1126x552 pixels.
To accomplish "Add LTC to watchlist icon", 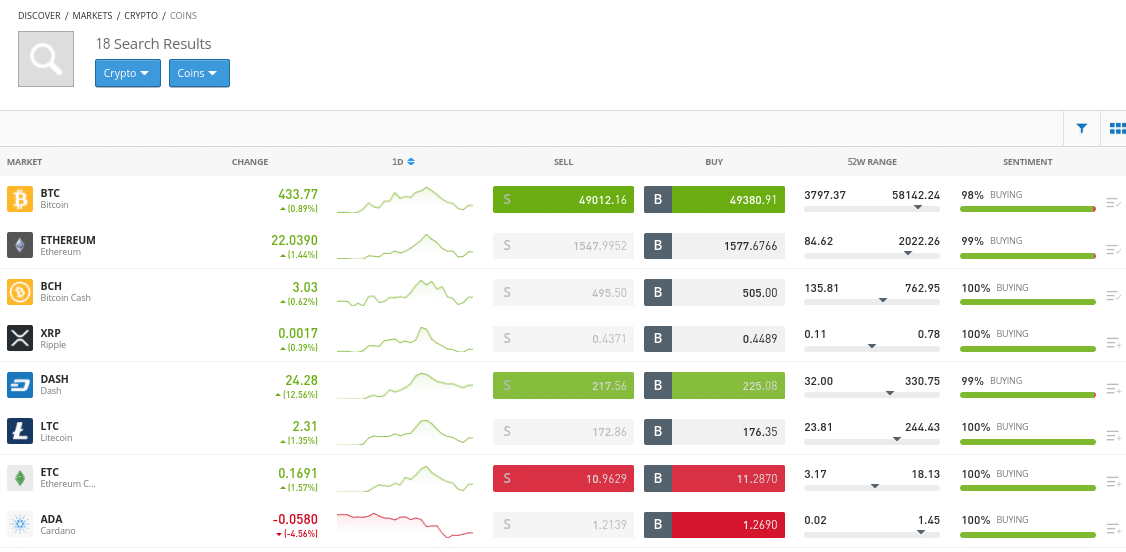I will 1114,436.
